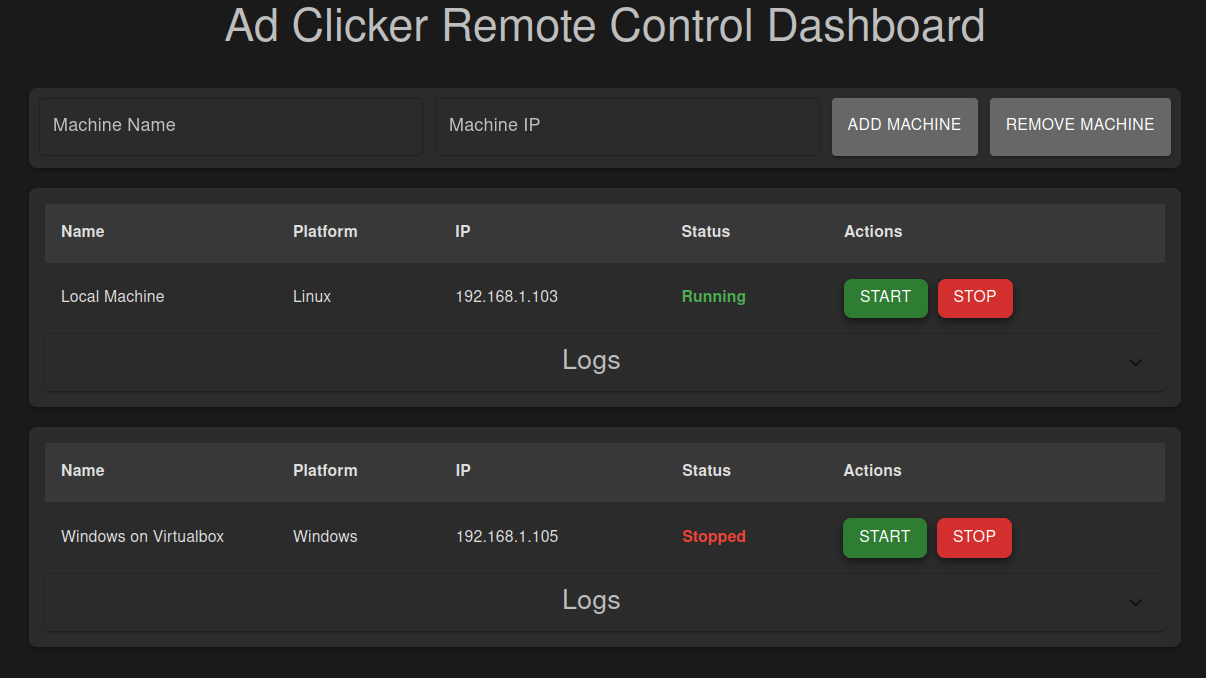The width and height of the screenshot is (1206, 678).
Task: Click REMOVE MACHINE button
Action: click(x=1080, y=125)
